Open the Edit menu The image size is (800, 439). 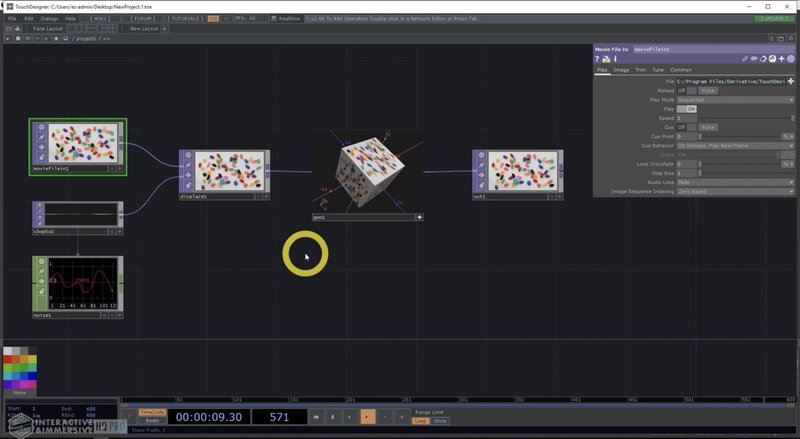click(x=29, y=19)
